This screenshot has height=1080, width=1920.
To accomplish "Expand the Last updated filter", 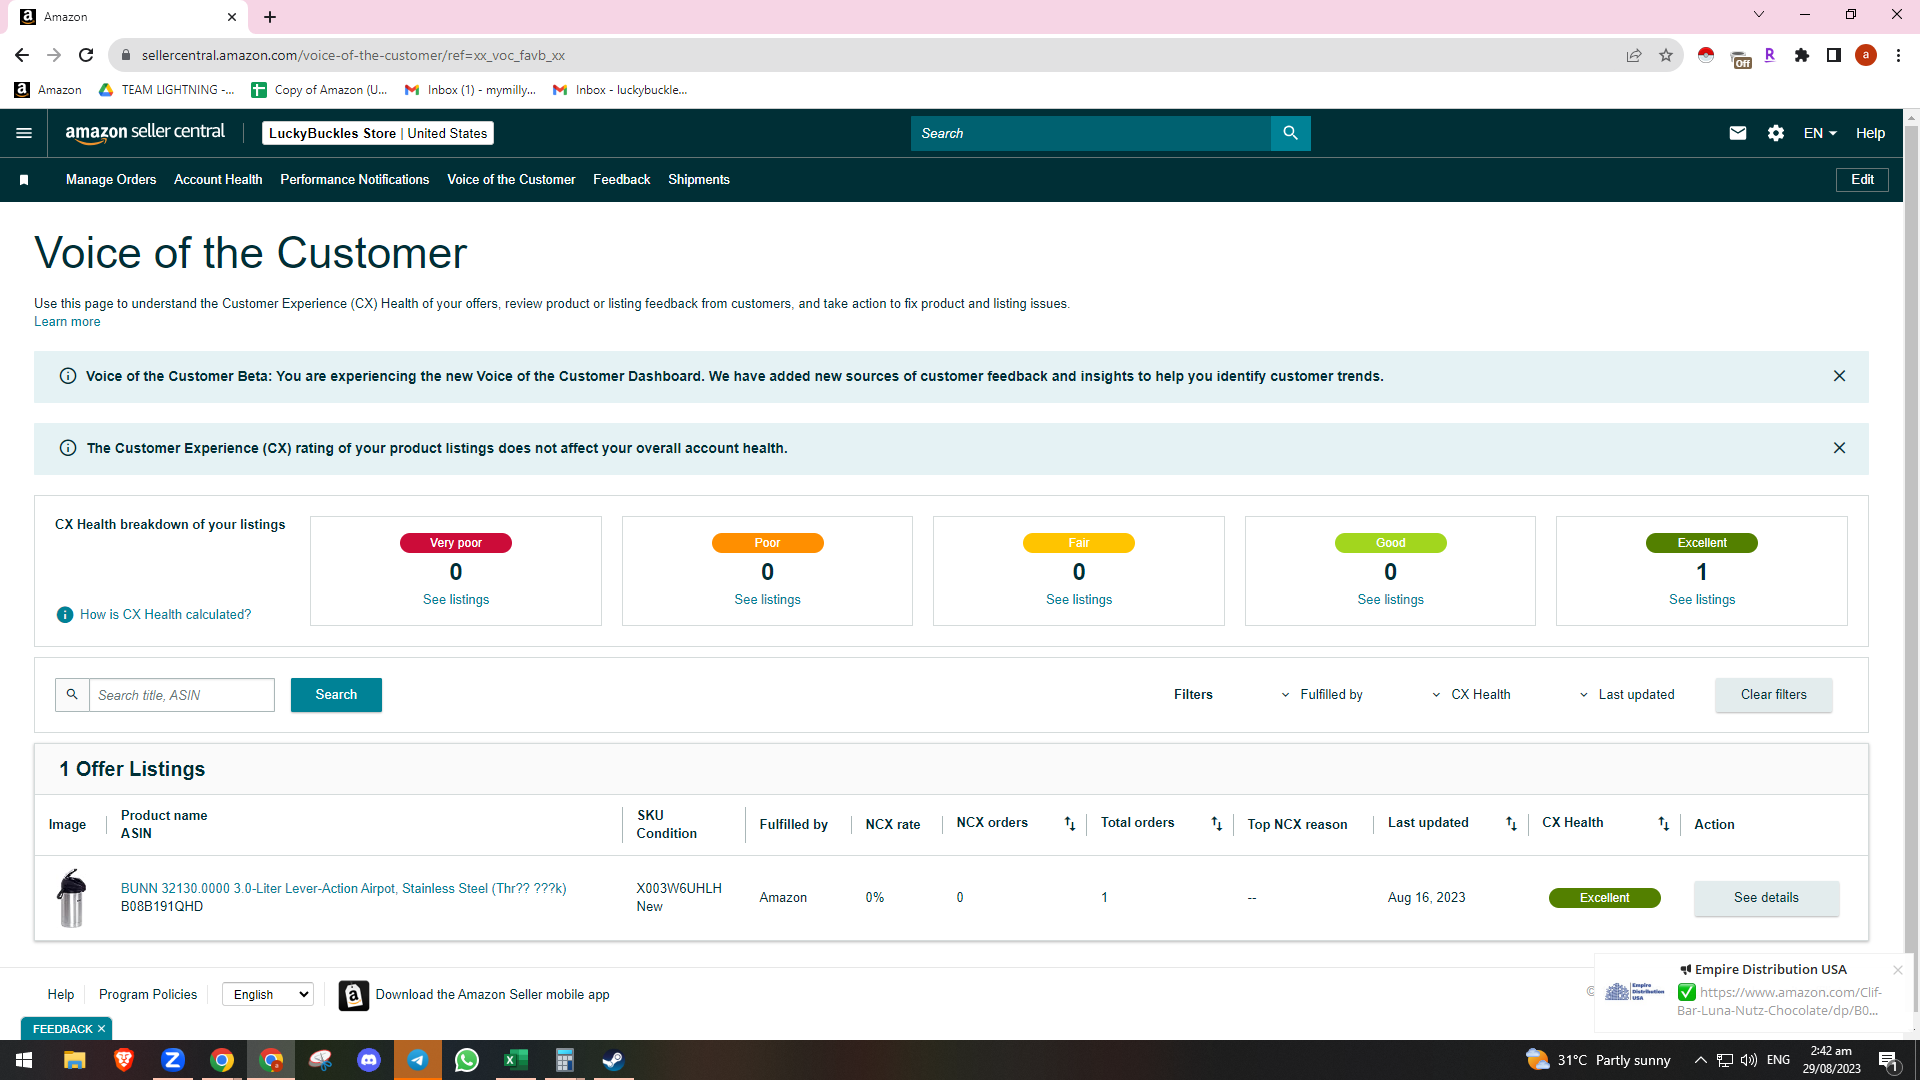I will point(1627,695).
